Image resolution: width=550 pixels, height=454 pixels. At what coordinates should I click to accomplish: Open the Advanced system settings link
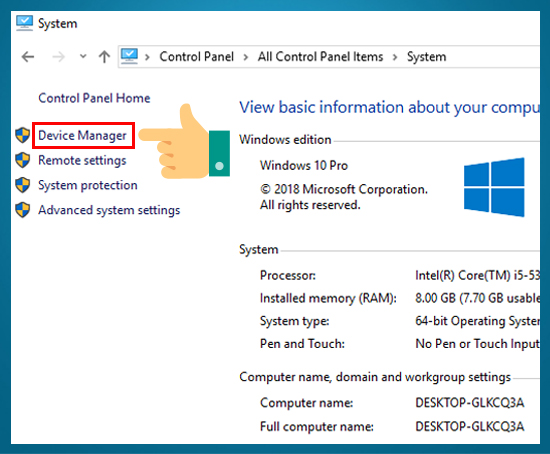point(109,210)
